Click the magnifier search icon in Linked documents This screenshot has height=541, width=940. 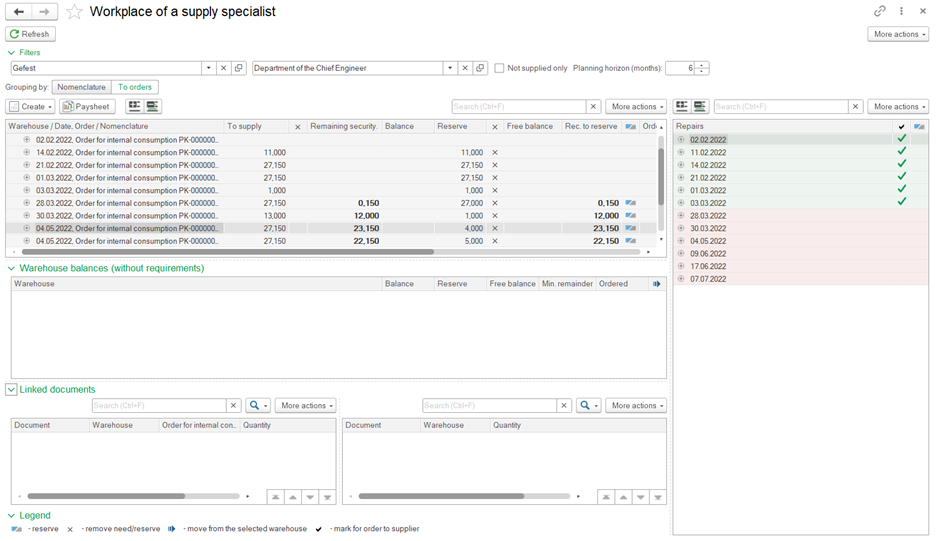tap(256, 406)
